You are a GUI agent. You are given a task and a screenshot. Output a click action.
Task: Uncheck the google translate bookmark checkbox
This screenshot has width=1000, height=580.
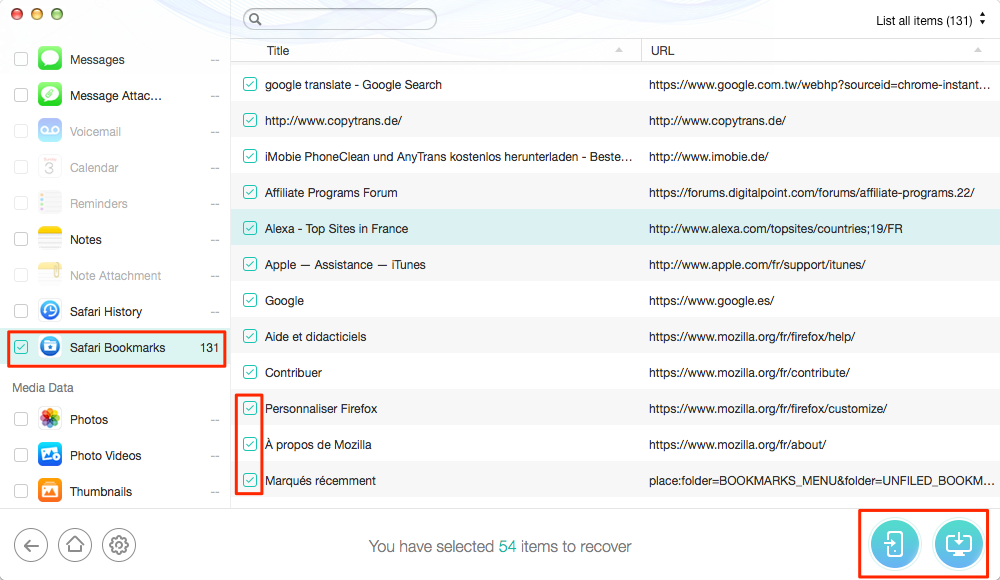click(x=250, y=84)
